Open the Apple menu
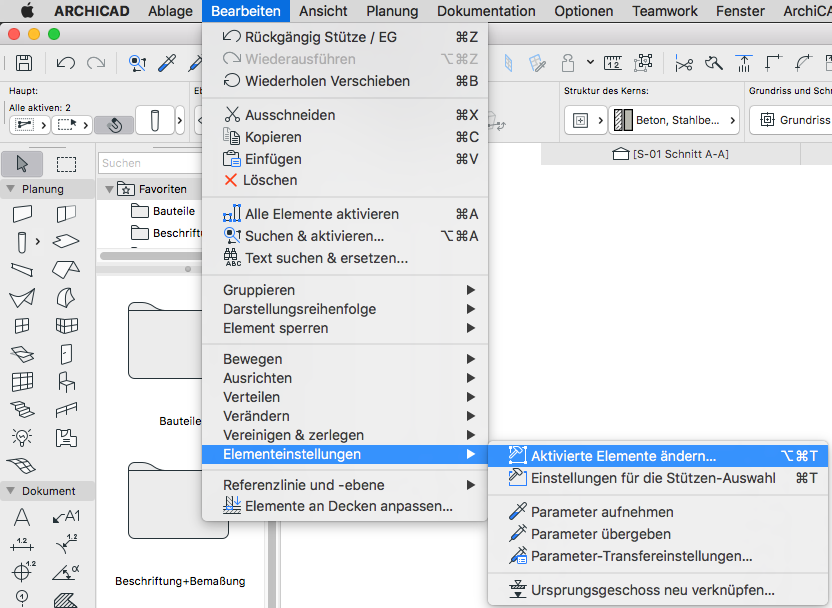The image size is (832, 608). pyautogui.click(x=27, y=11)
